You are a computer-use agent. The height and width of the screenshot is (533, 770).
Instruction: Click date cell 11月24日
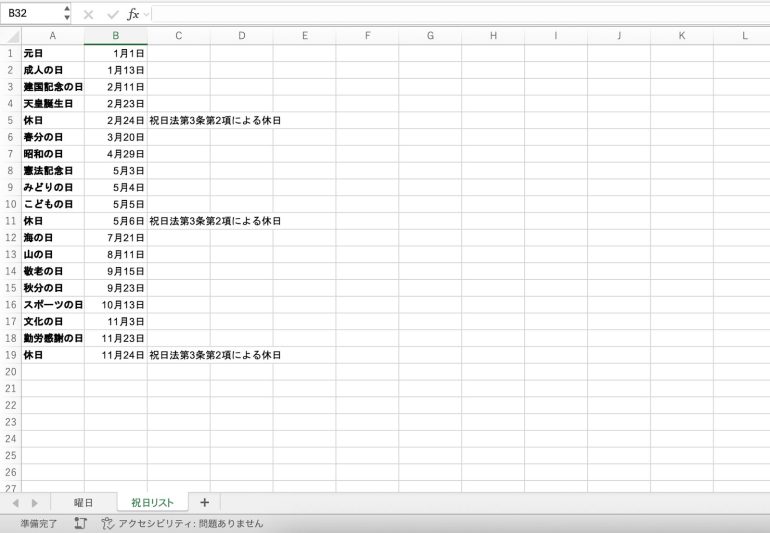click(x=116, y=355)
